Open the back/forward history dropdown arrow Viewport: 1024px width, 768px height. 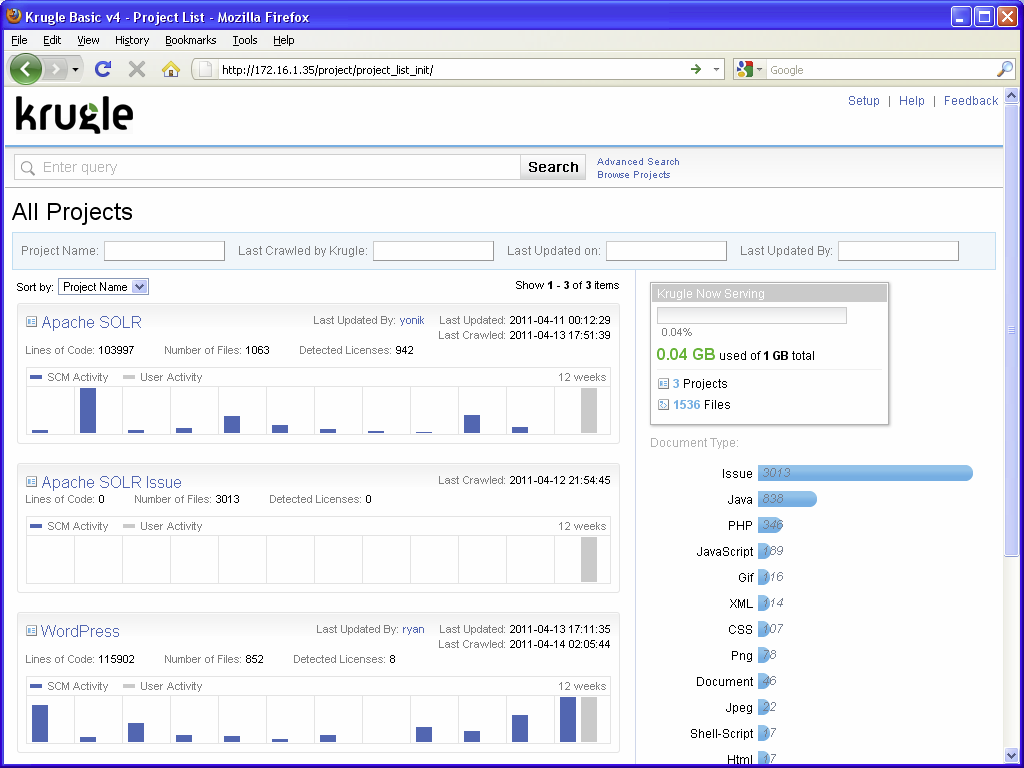76,69
